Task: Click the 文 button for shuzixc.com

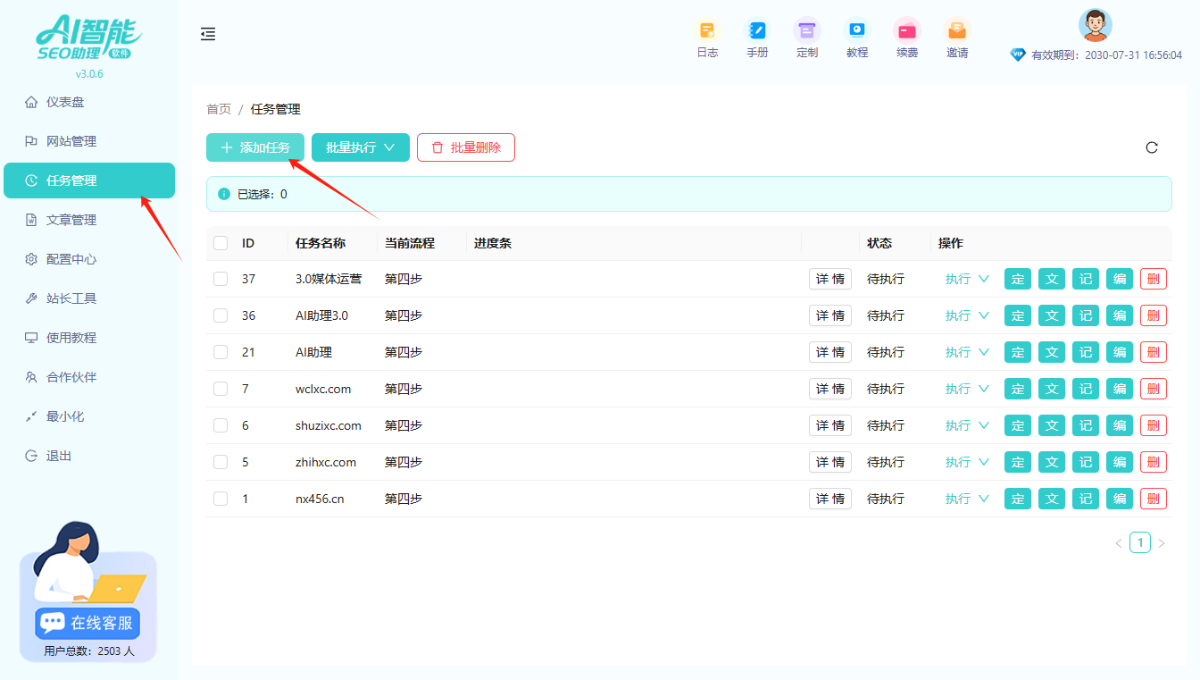Action: click(x=1051, y=425)
